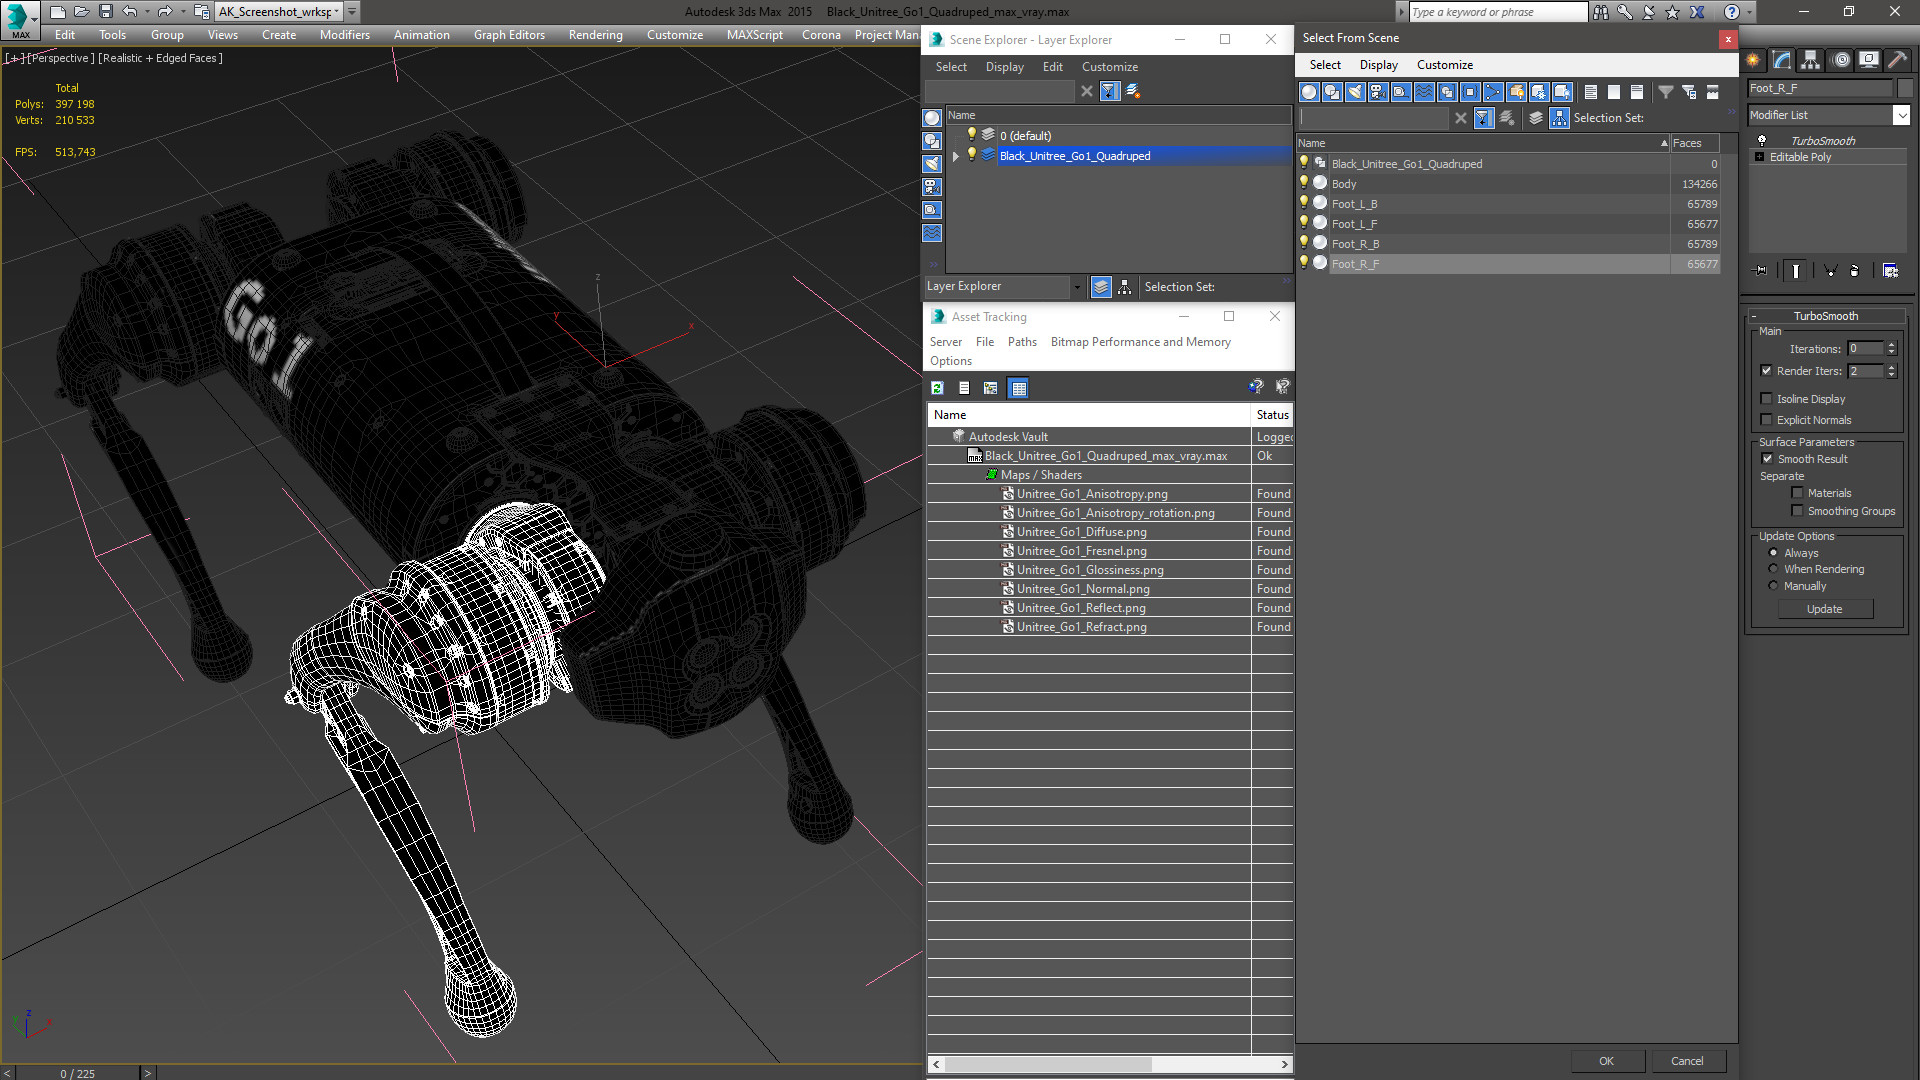The height and width of the screenshot is (1080, 1920).
Task: Click the Customize tab in Select From Scene
Action: pyautogui.click(x=1444, y=65)
